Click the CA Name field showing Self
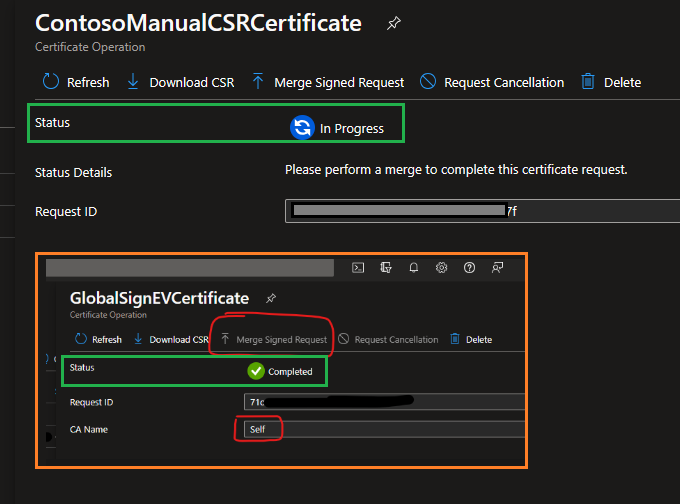The height and width of the screenshot is (504, 680). 384,429
